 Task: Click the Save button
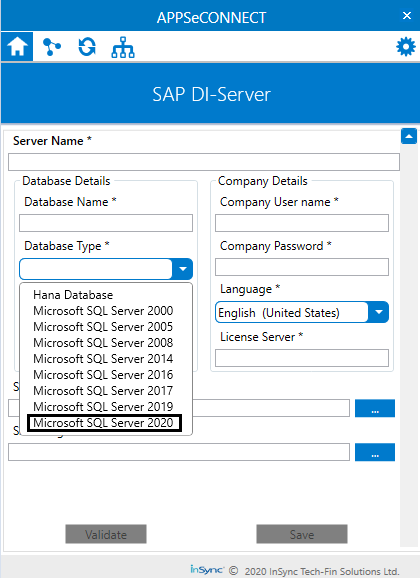click(302, 534)
